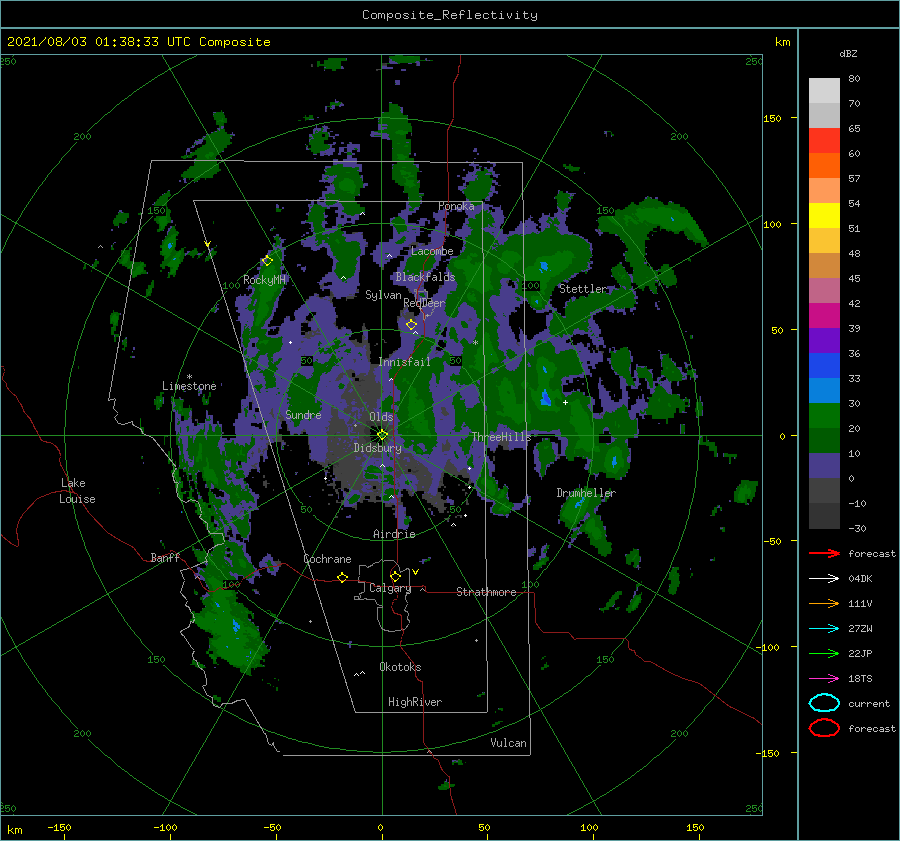
Task: Click the Ponoka city label
Action: pyautogui.click(x=456, y=206)
